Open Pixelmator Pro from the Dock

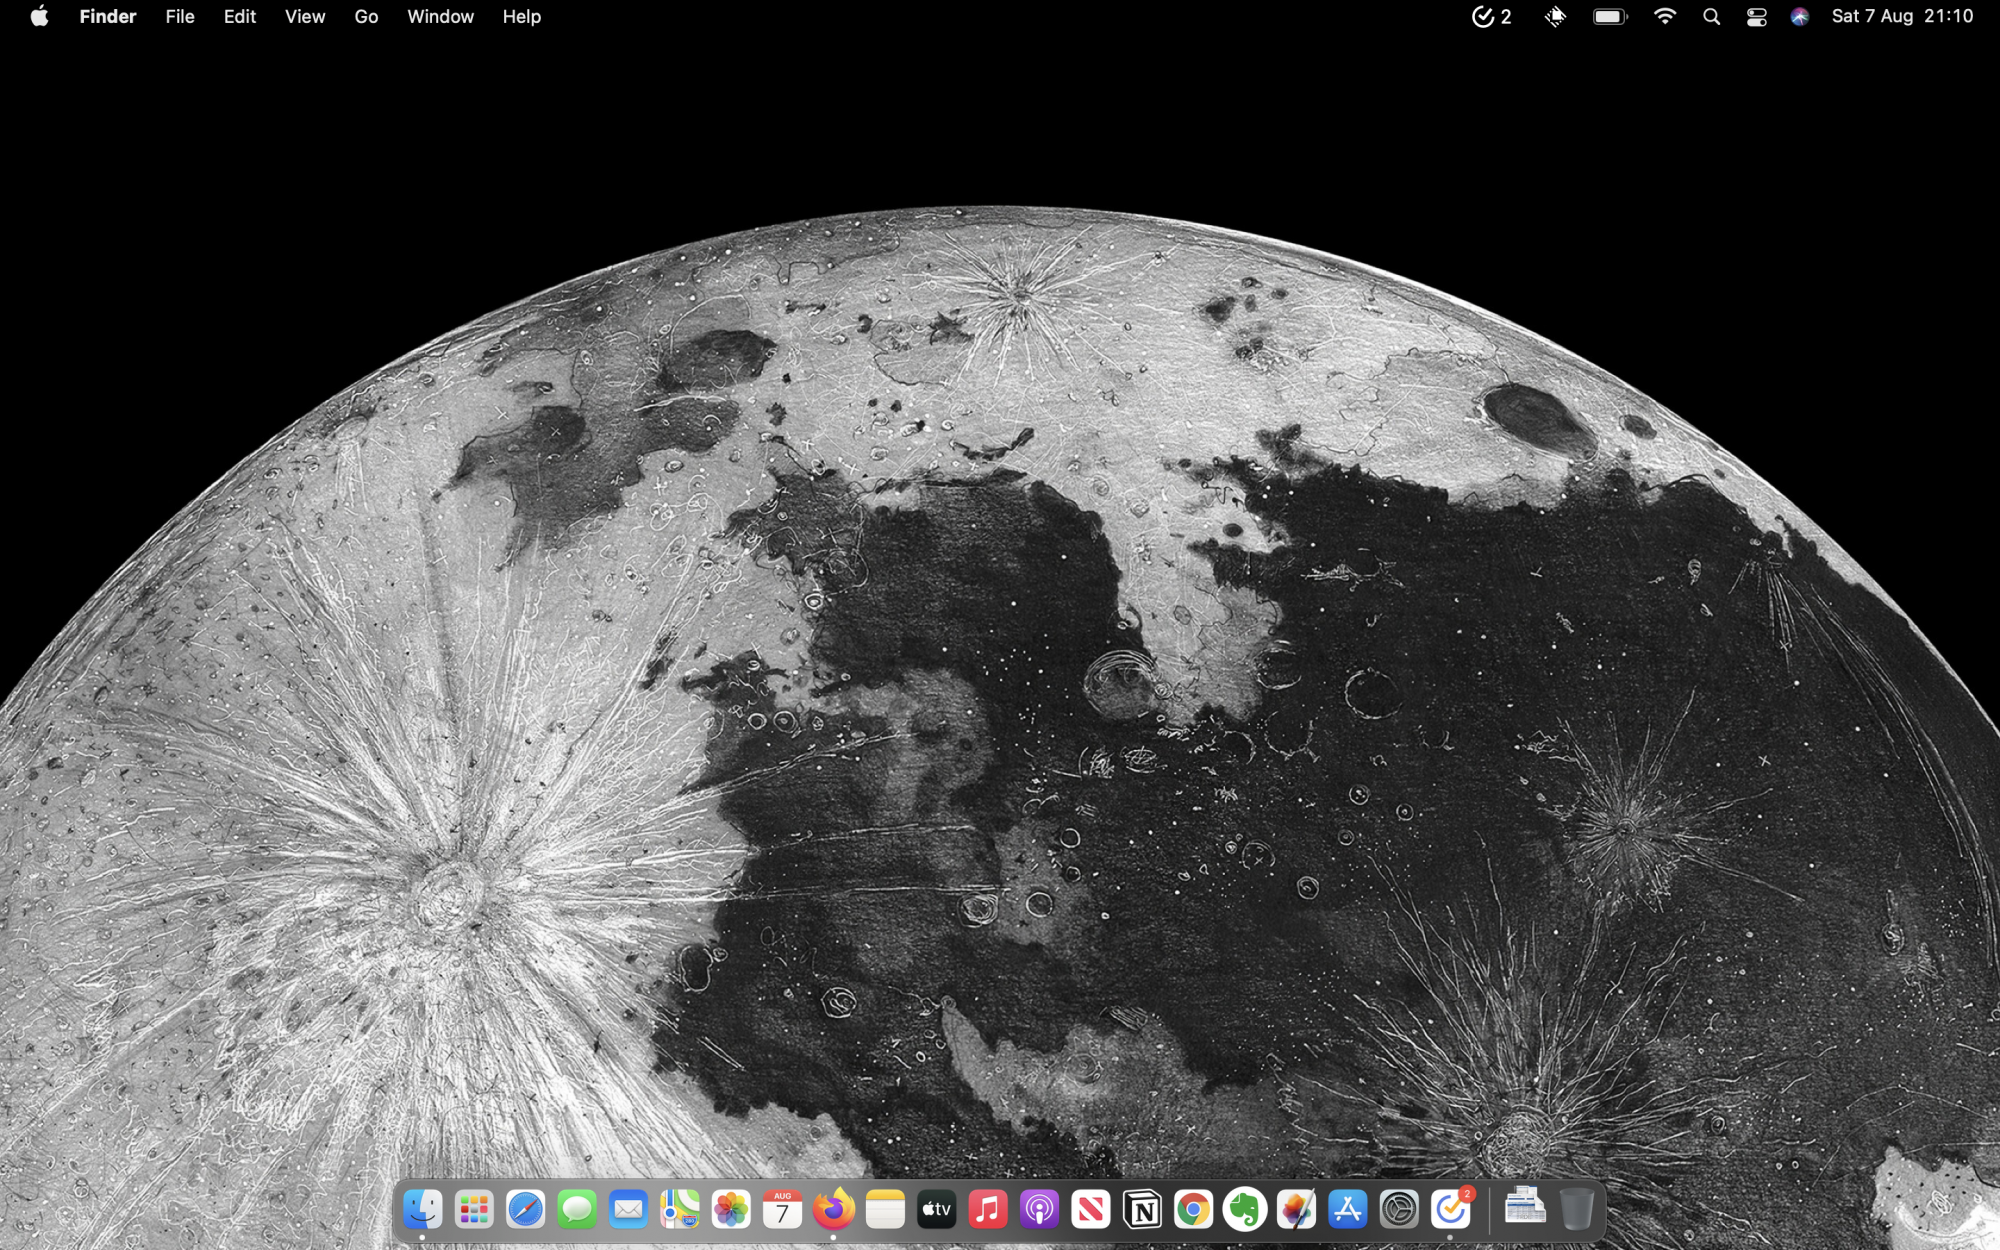[1296, 1210]
